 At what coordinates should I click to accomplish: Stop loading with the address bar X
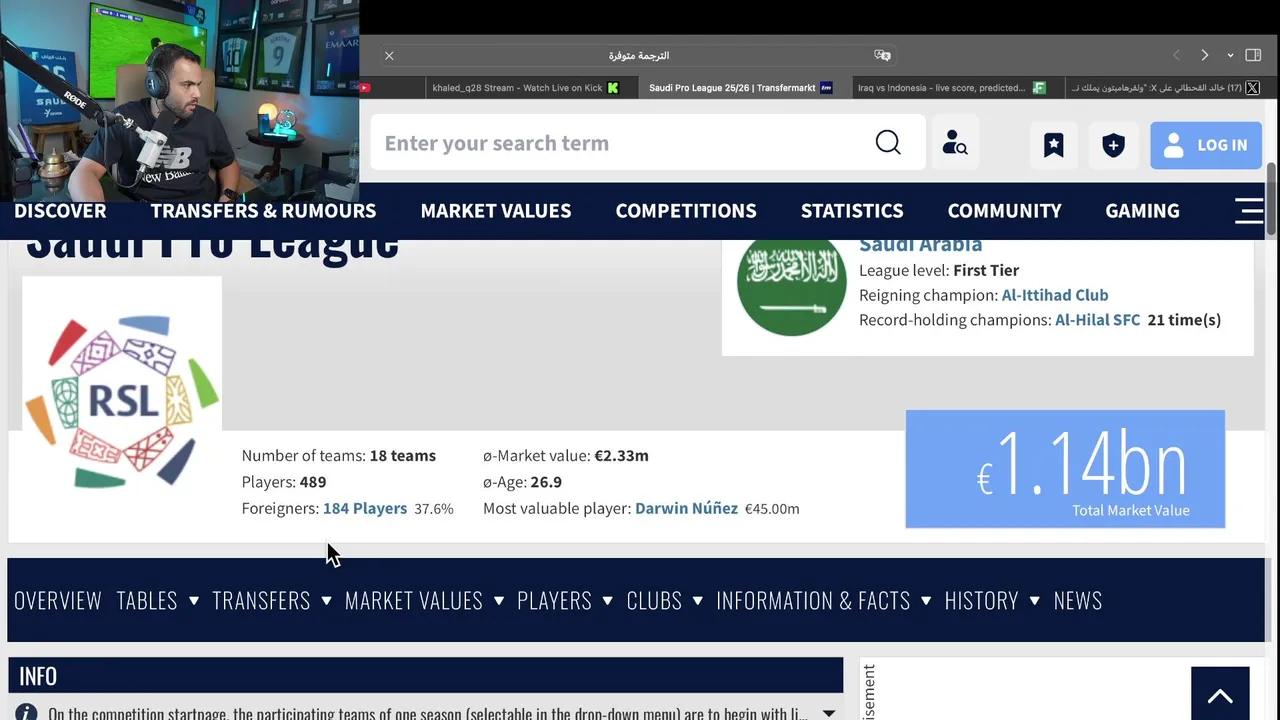tap(389, 56)
